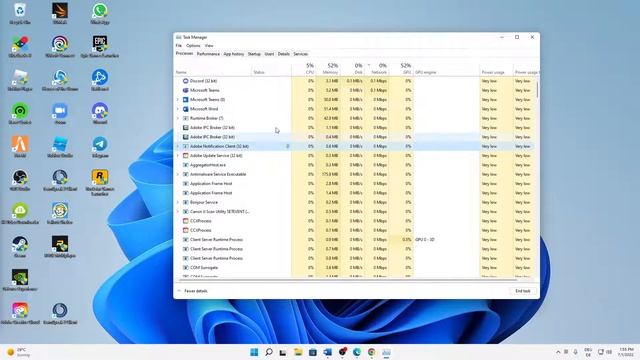Click the taskbar clock and date

626,352
